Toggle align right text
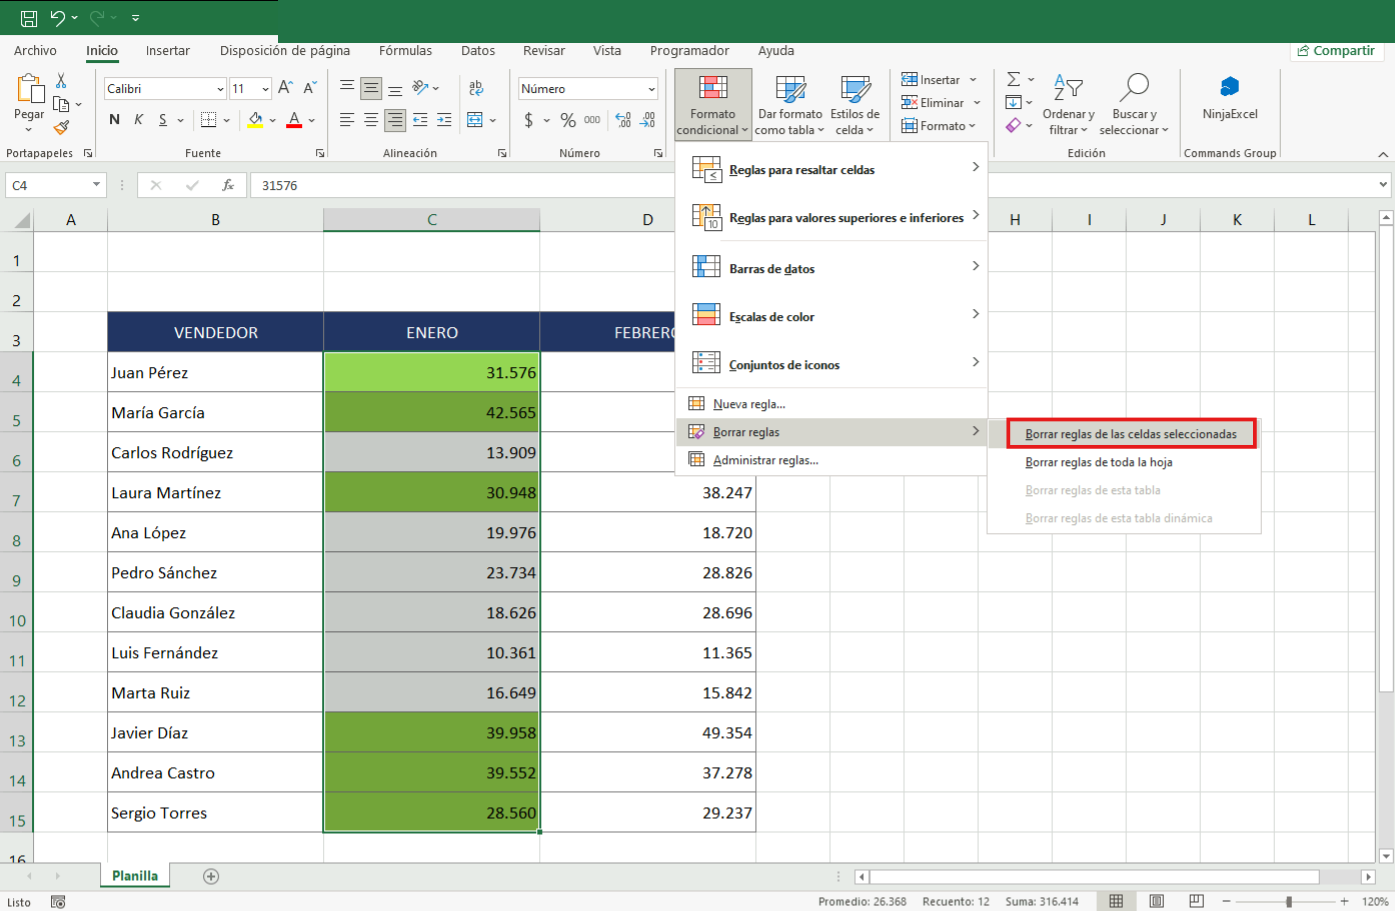Screen dimensions: 1395x911 395,120
